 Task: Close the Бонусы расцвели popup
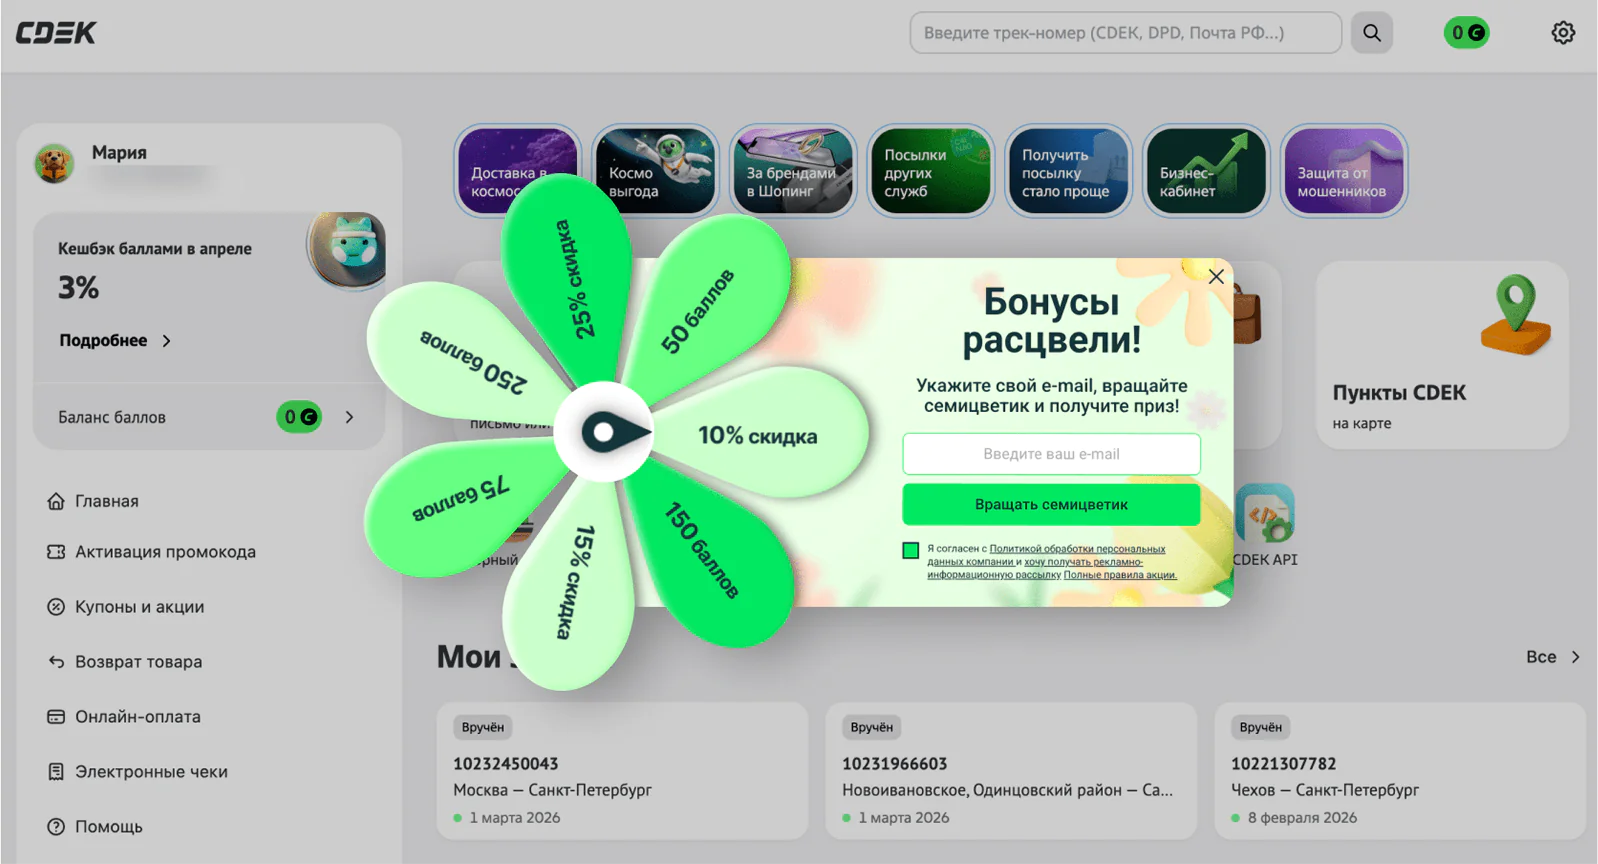(x=1216, y=277)
